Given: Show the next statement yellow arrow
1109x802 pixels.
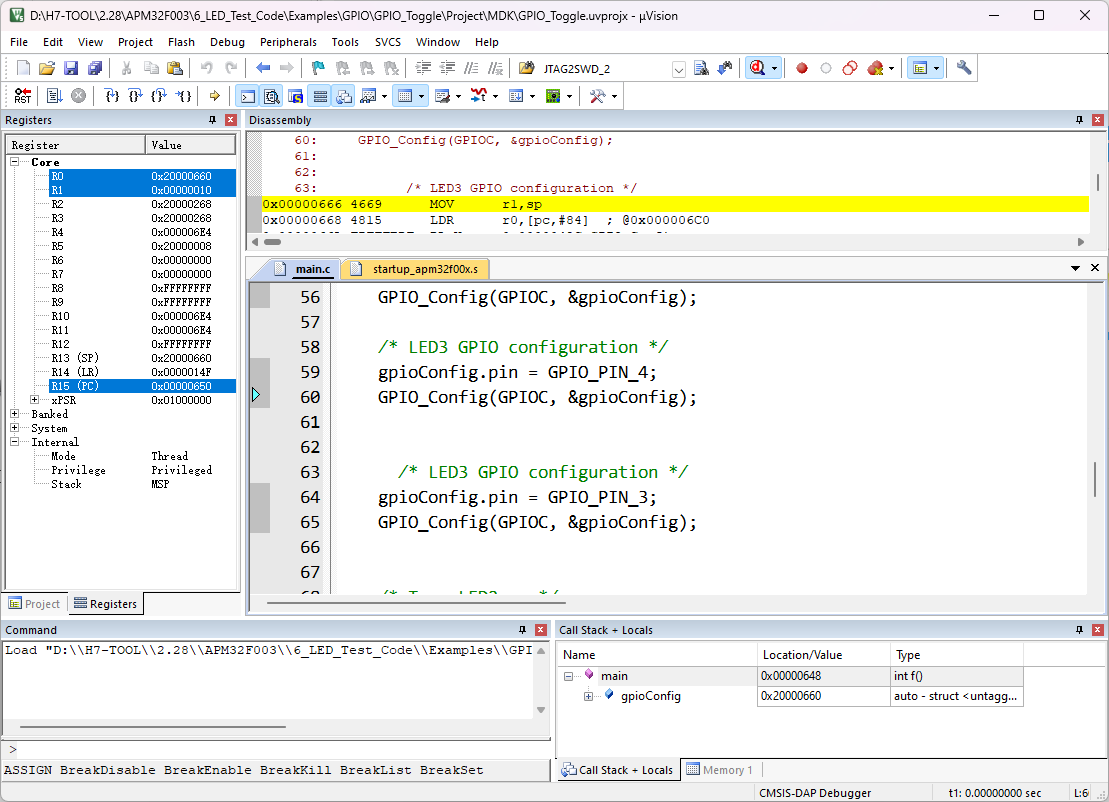Looking at the screenshot, I should 215,96.
